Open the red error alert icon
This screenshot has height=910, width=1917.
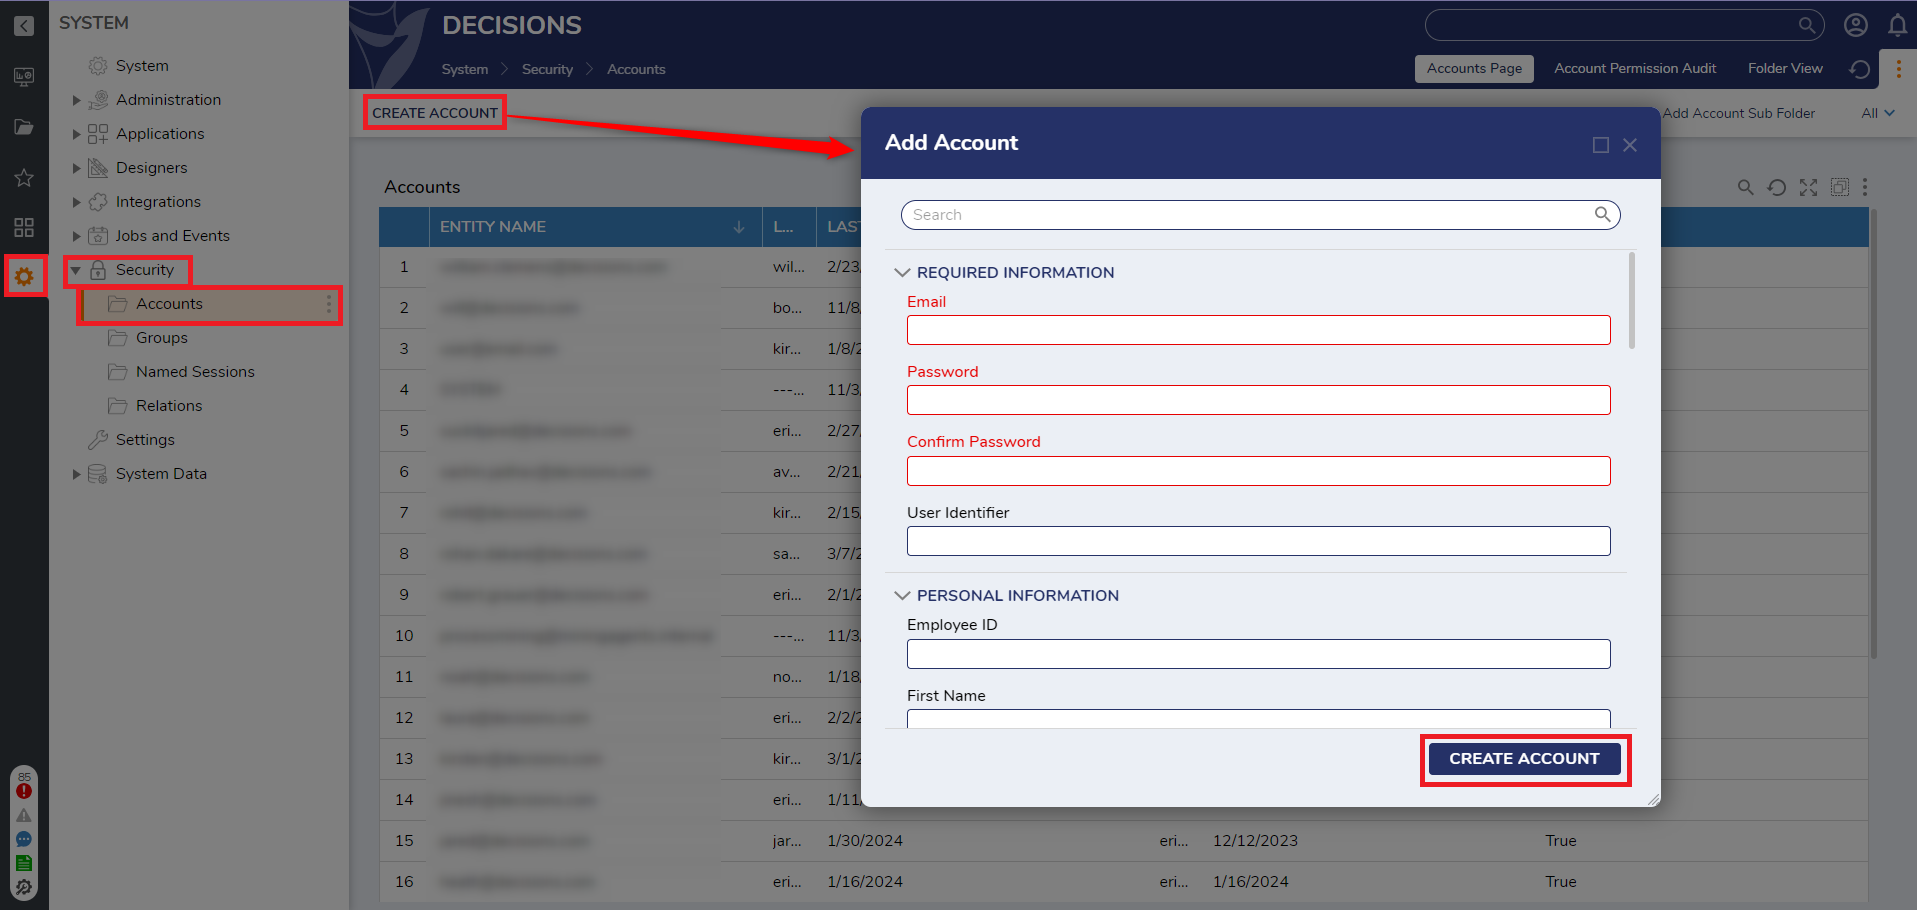[x=24, y=791]
